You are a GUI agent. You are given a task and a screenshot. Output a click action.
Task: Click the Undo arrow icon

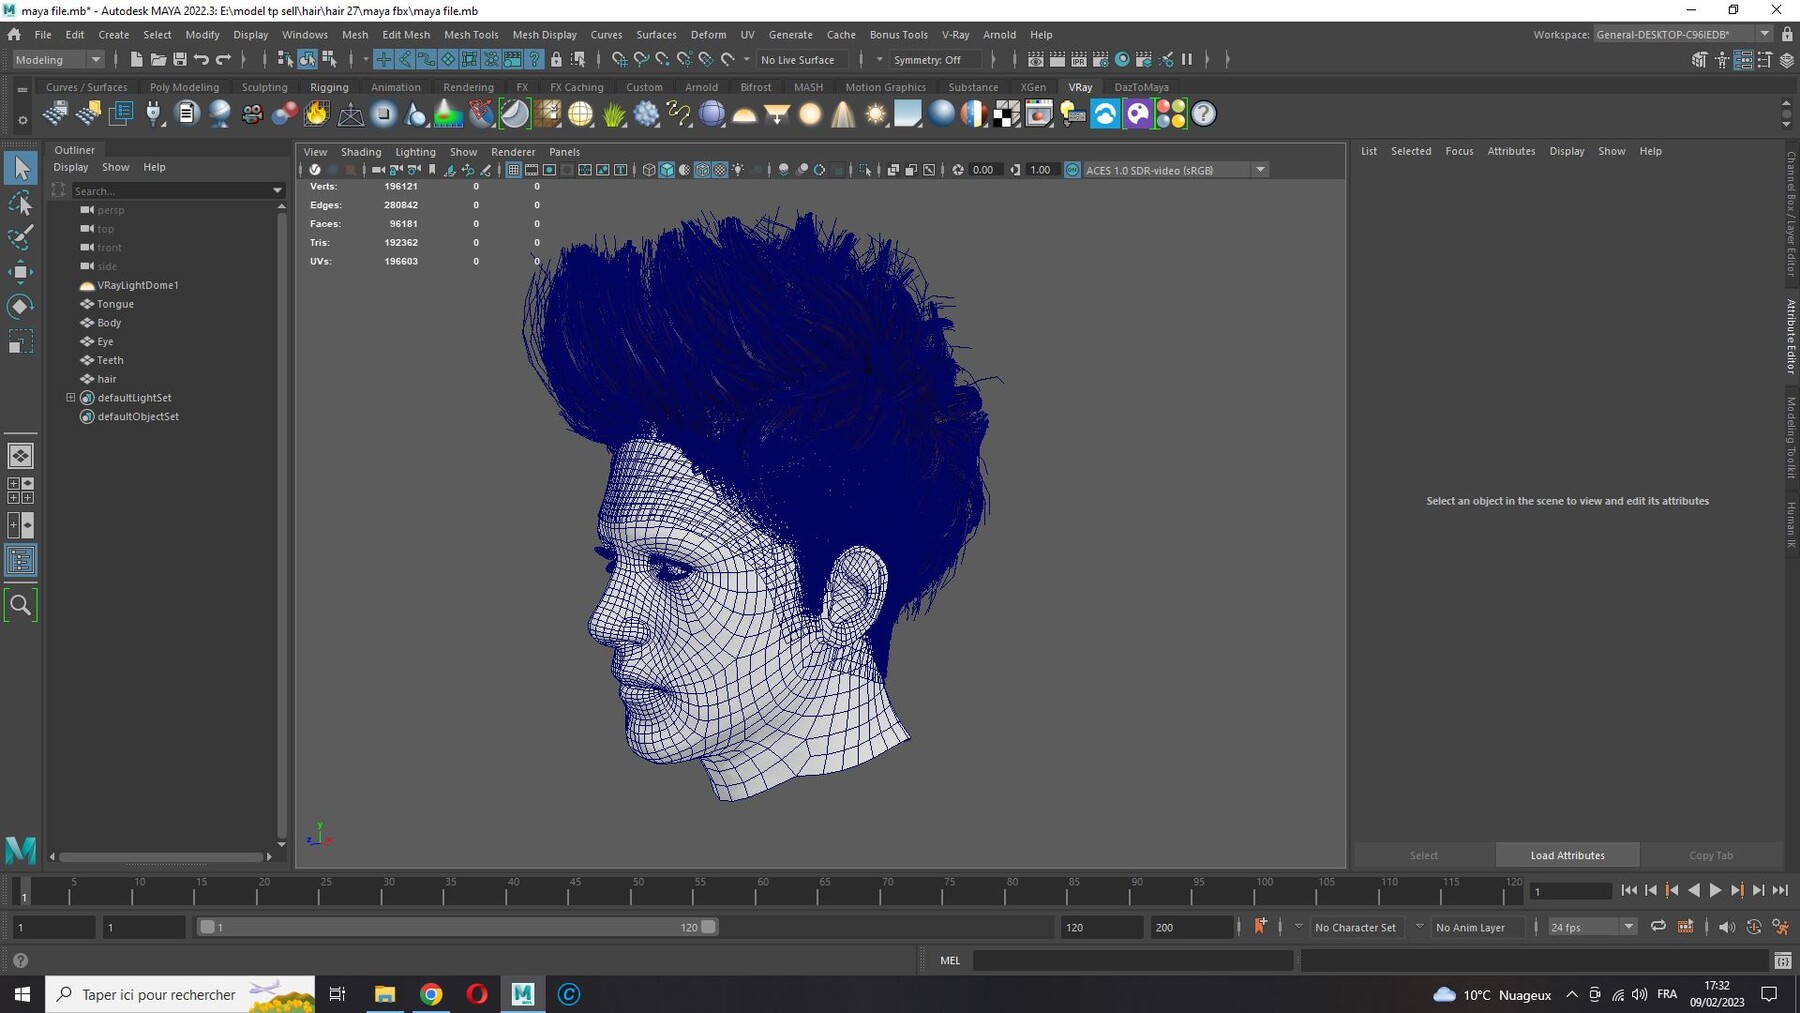point(201,60)
